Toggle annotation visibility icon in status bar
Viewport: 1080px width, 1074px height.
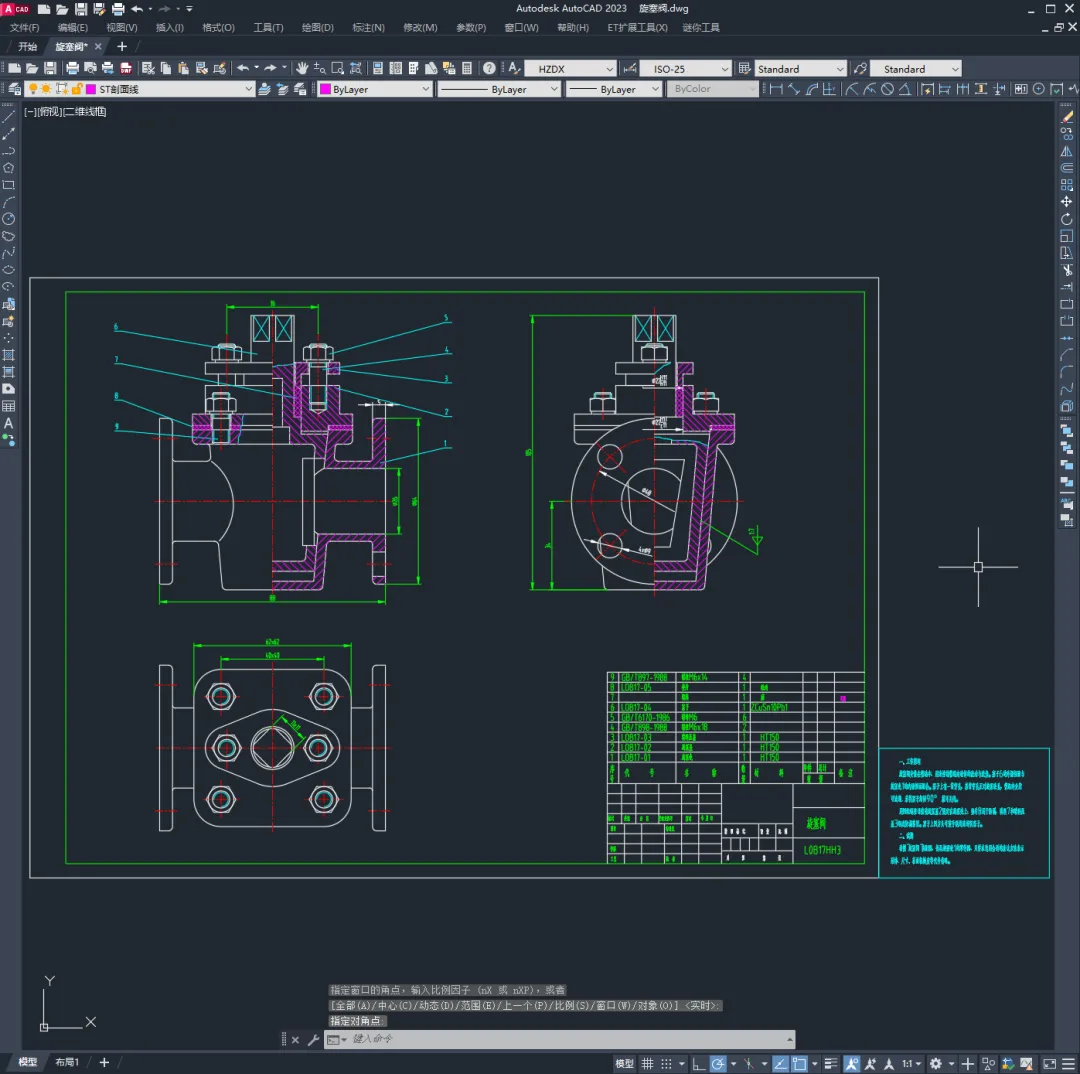[x=853, y=1063]
